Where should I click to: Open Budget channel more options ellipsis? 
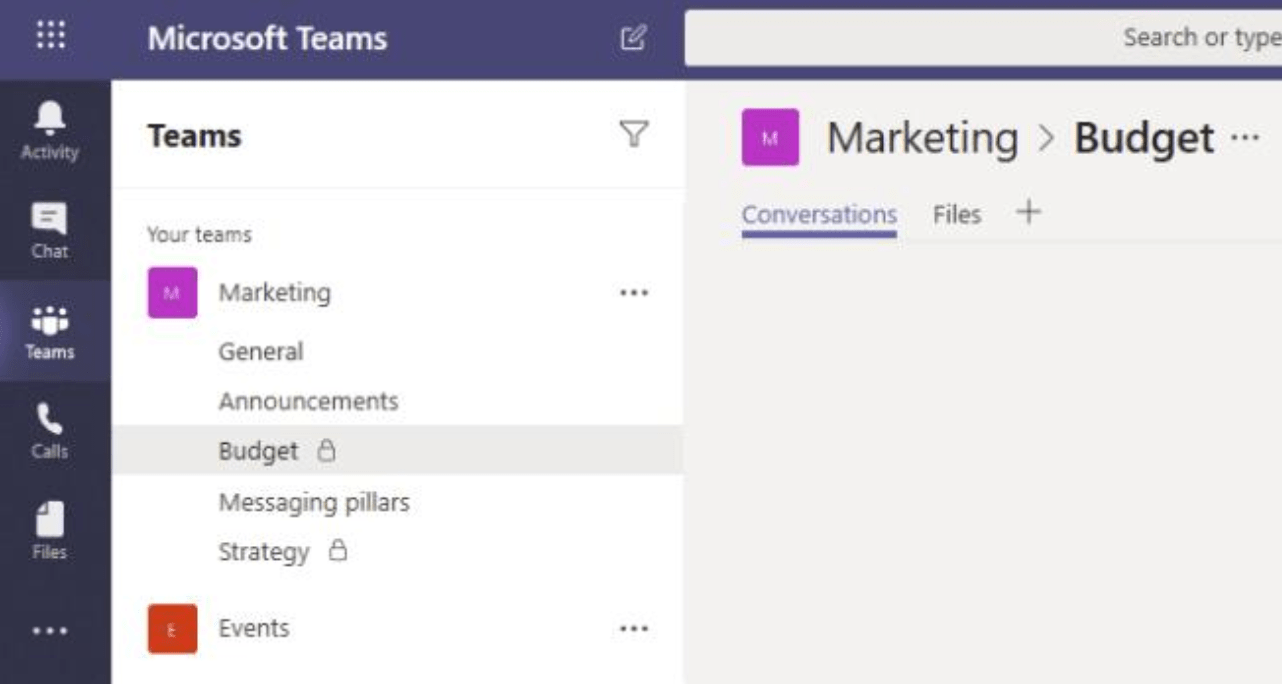[1245, 138]
